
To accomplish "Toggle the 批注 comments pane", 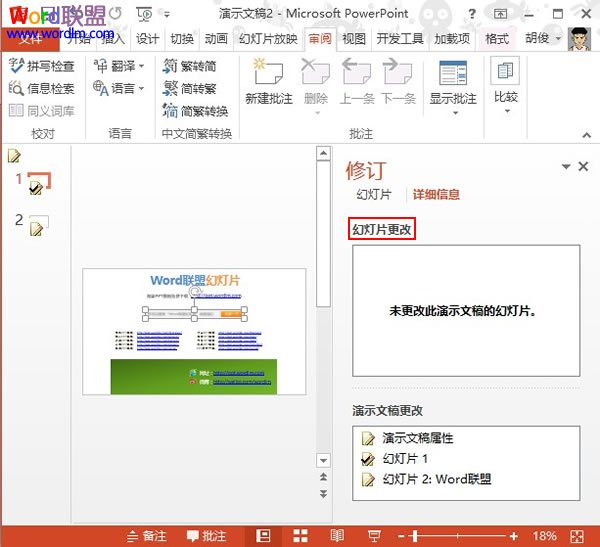I will tap(206, 536).
